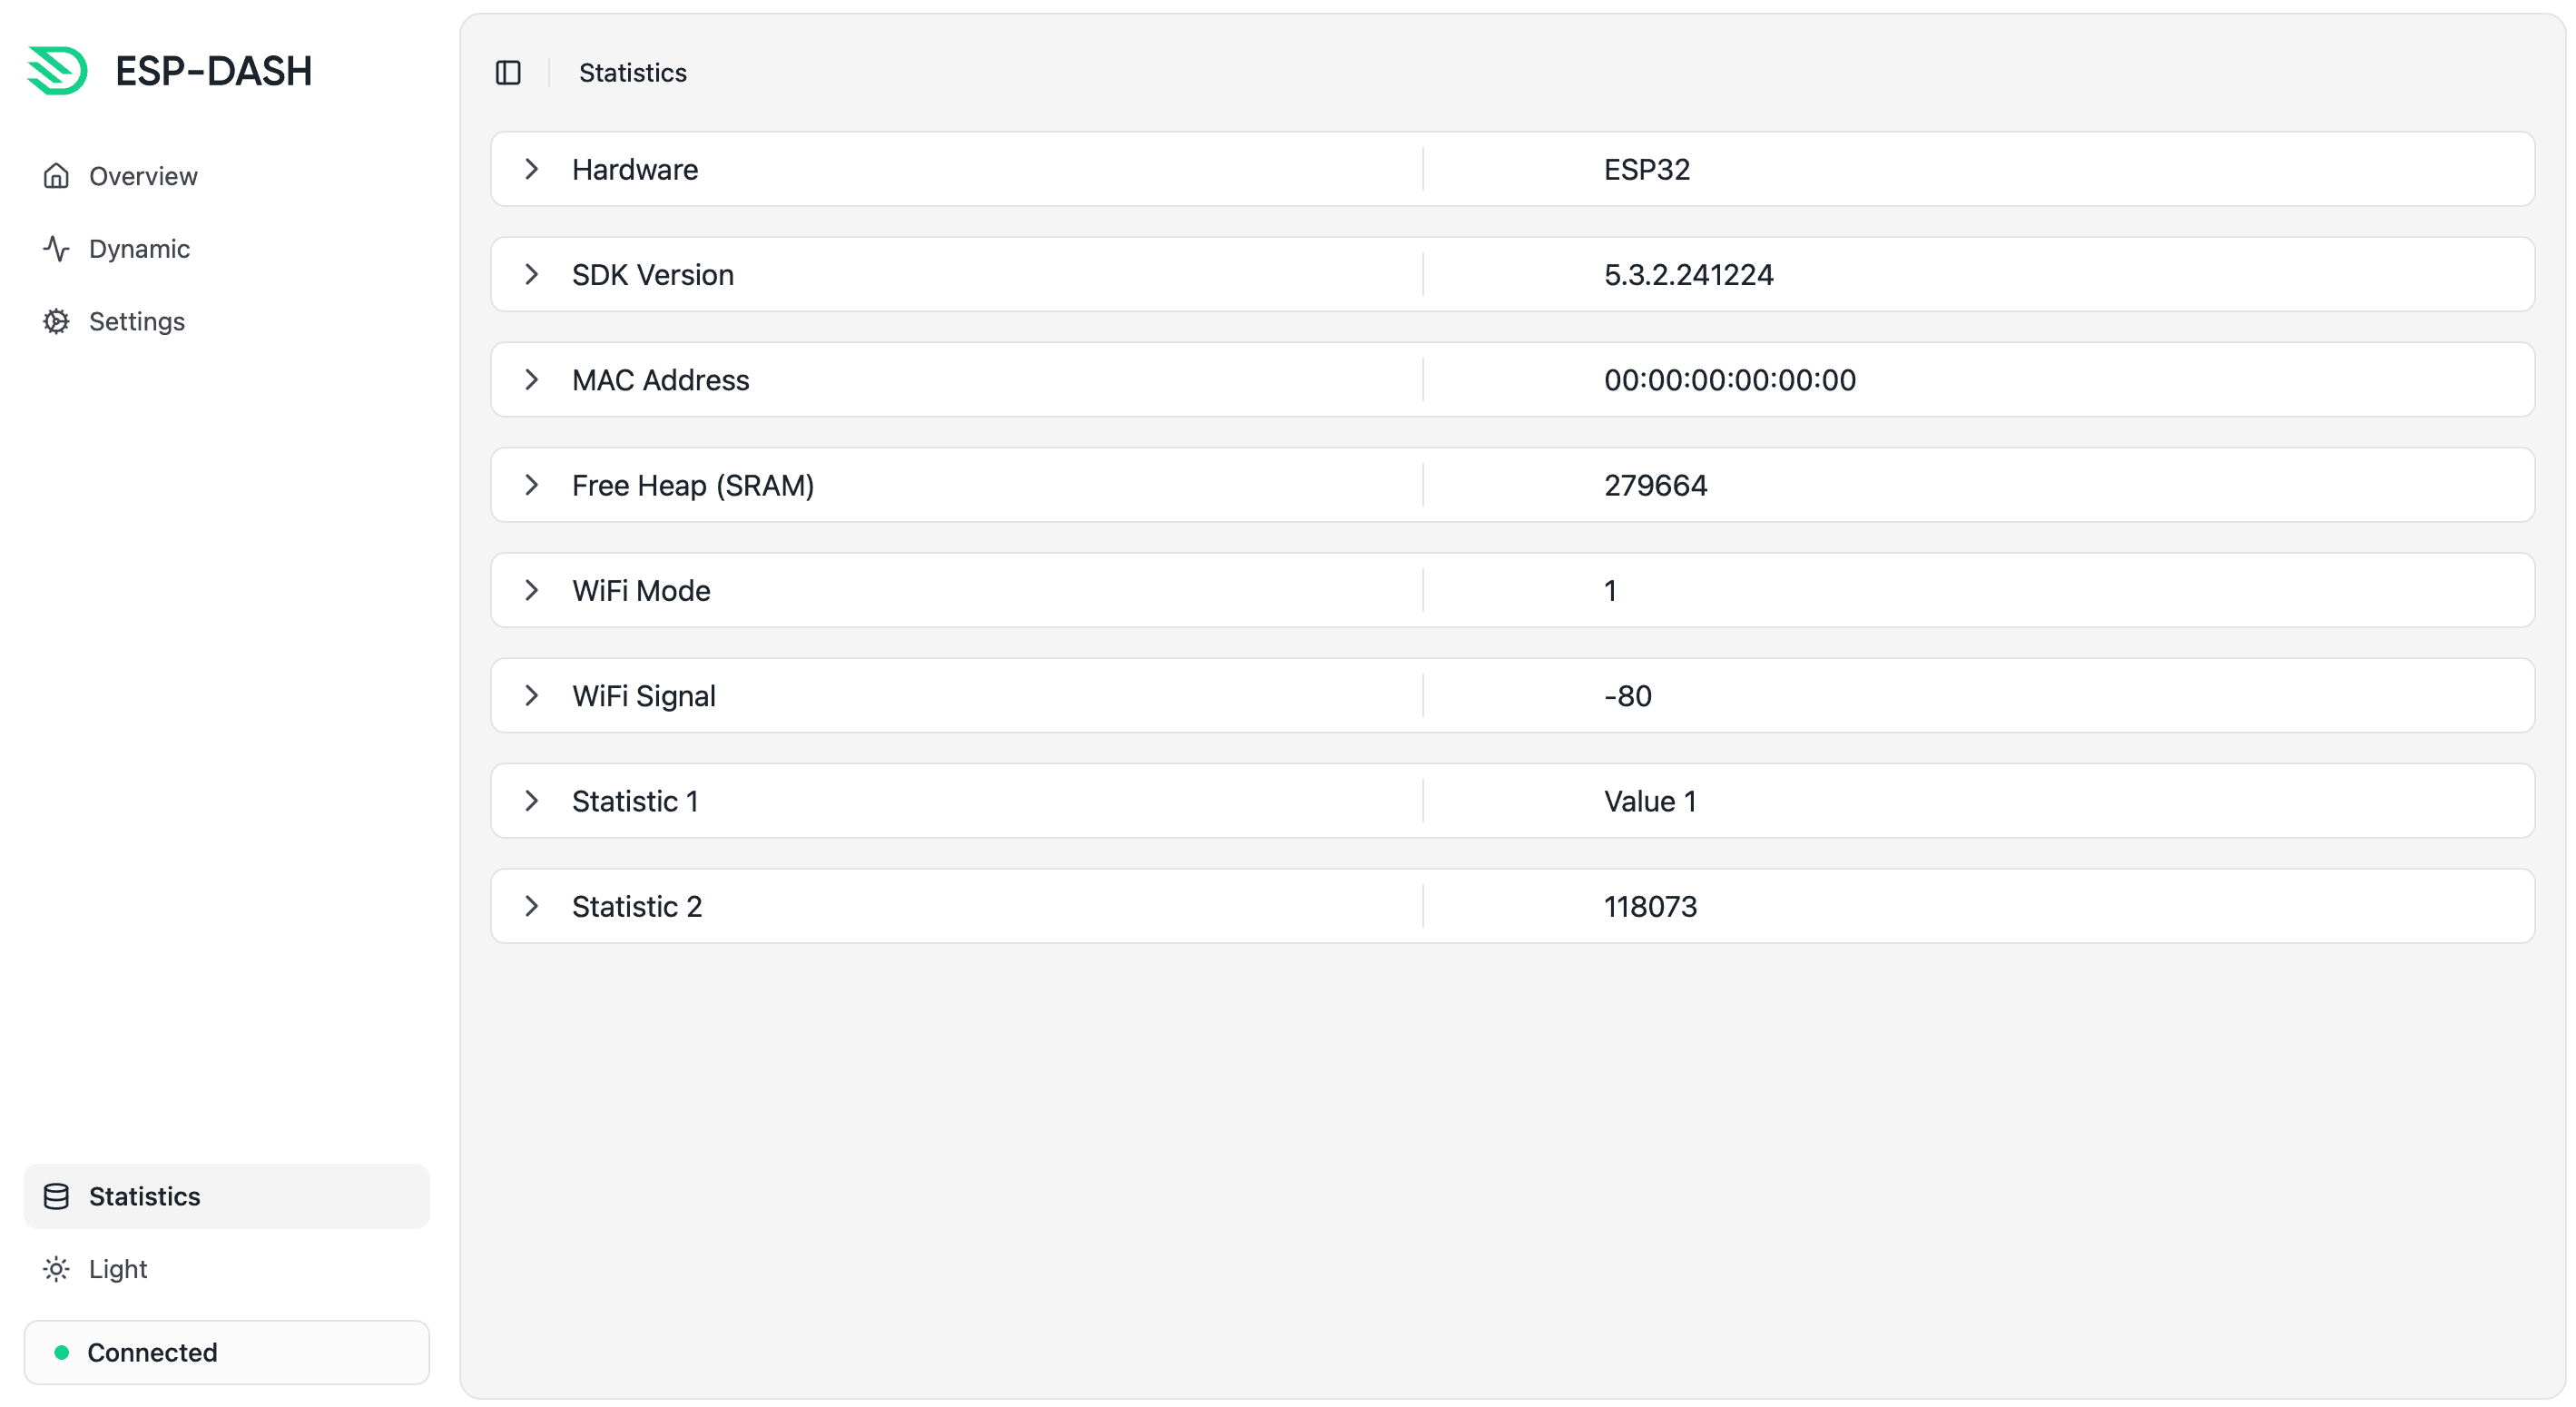Click the -80 WiFi signal value
The width and height of the screenshot is (2576, 1407).
click(1628, 695)
